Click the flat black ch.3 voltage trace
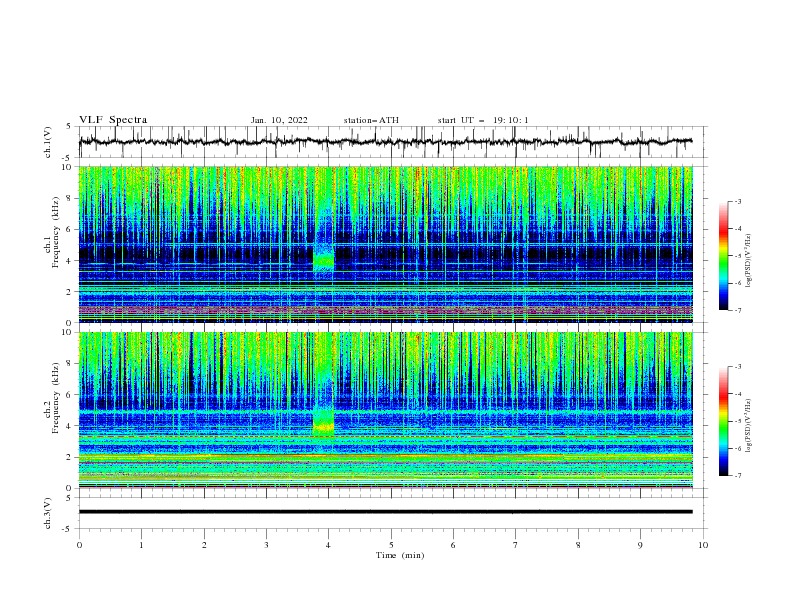The height and width of the screenshot is (612, 792). (385, 512)
